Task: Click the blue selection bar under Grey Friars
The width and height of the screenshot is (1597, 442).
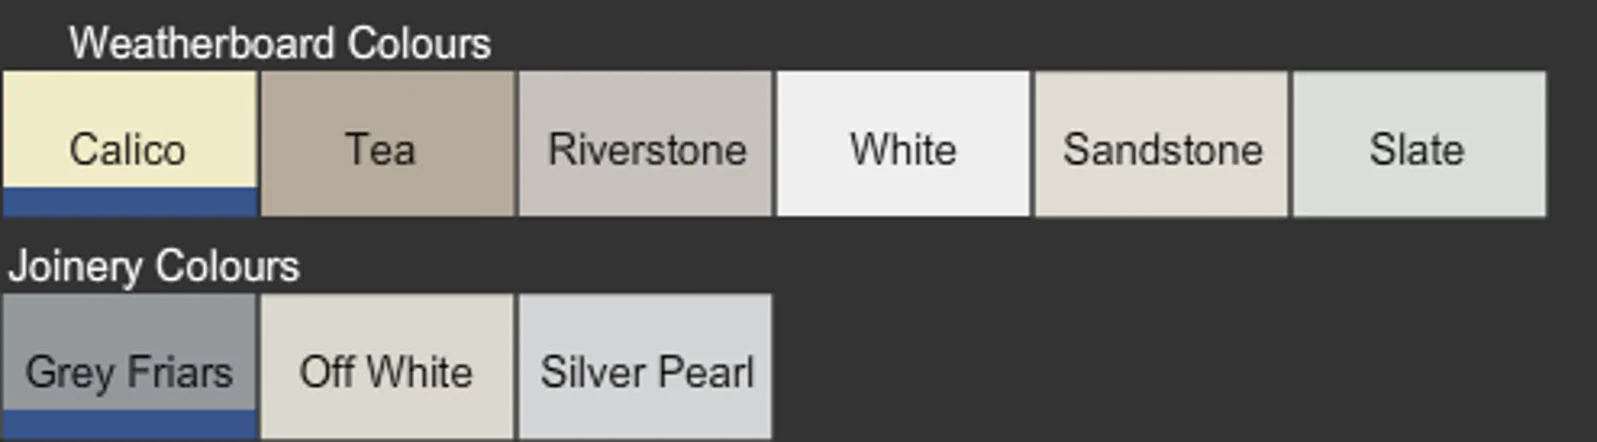Action: tap(129, 424)
